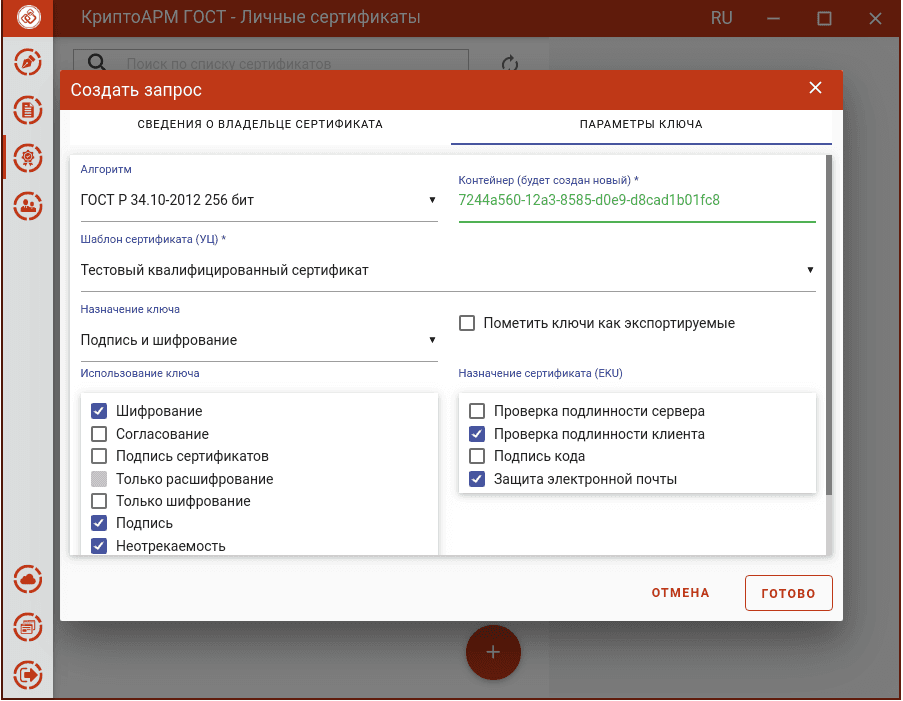This screenshot has height=701, width=903.
Task: Enable the Подпись сертификатов checkbox
Action: point(99,456)
